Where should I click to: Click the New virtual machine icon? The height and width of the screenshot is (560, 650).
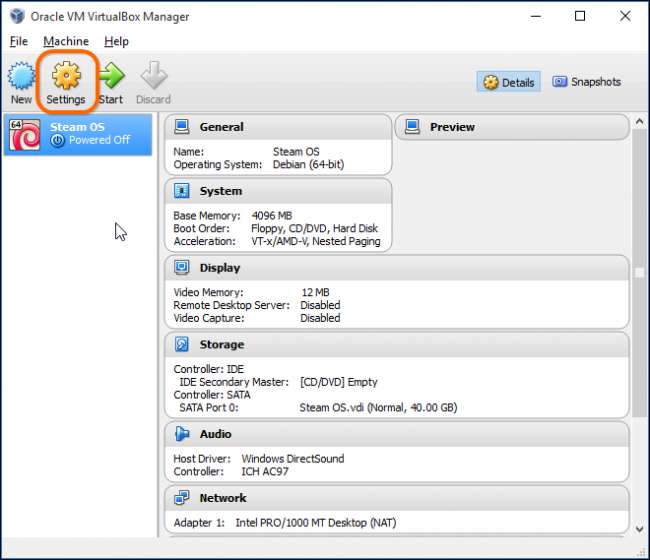tap(21, 76)
